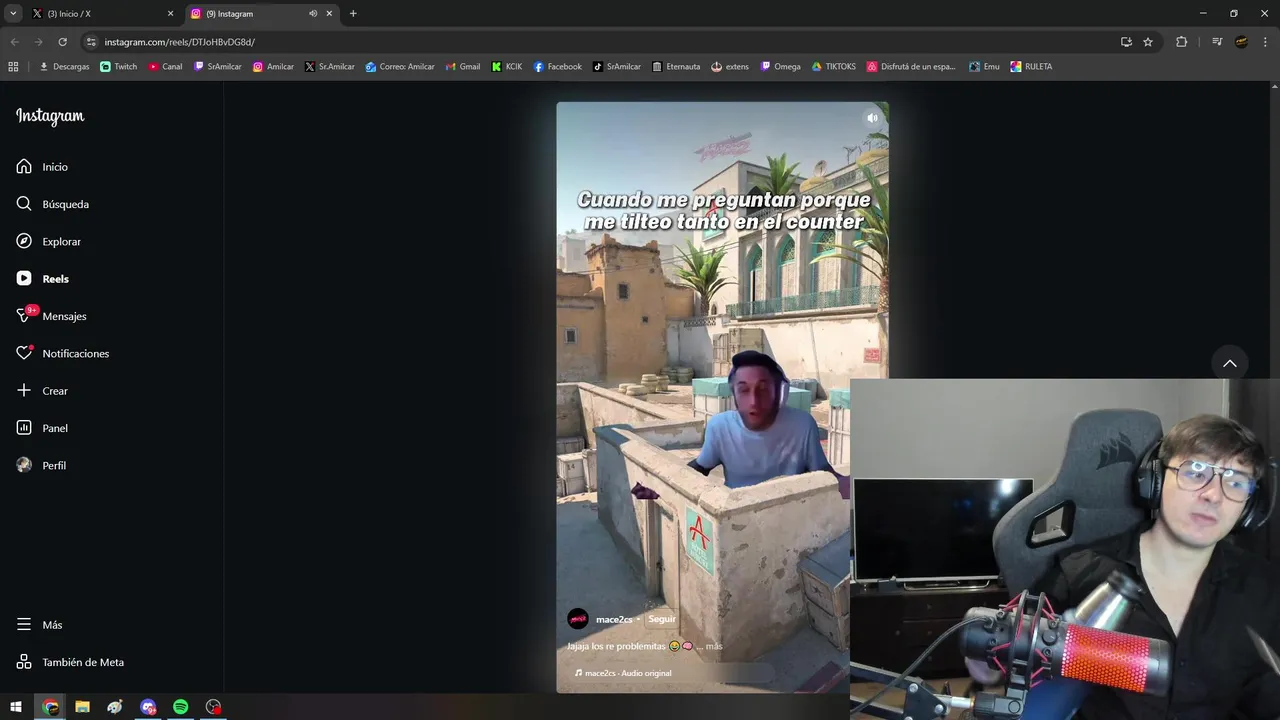Open Correo: Amilcar bookmark
This screenshot has height=720, width=1280.
coord(400,67)
